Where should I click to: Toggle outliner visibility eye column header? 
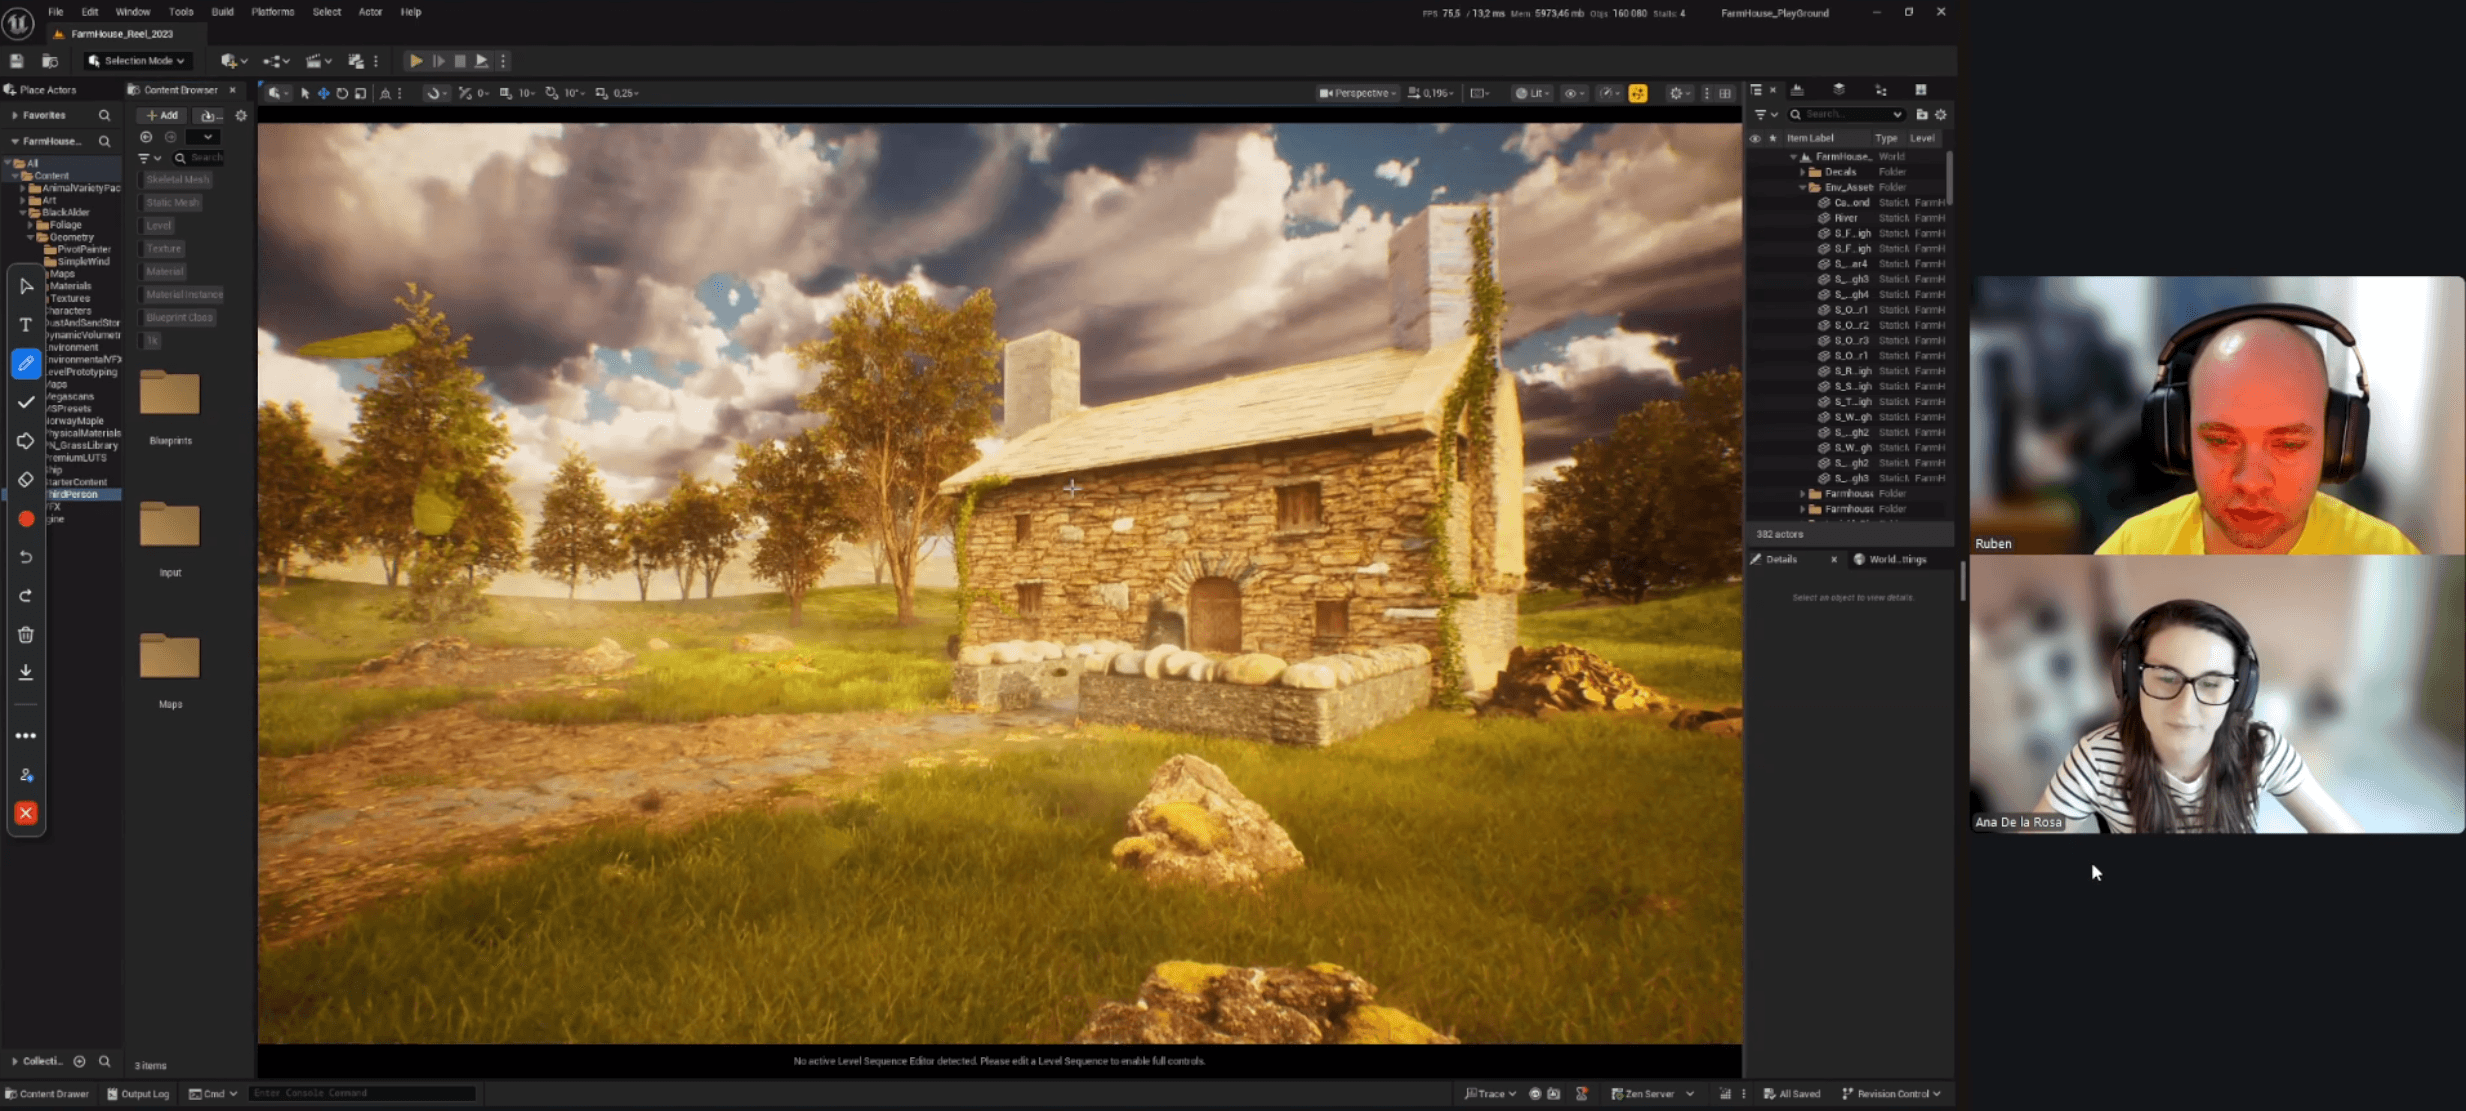[x=1755, y=138]
